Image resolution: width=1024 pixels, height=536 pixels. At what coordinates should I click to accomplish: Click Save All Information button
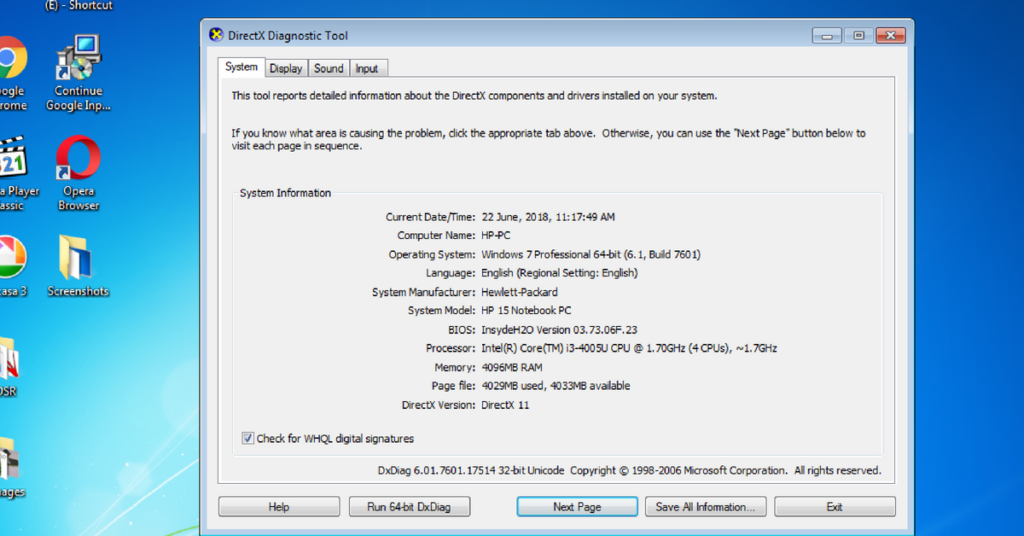(705, 507)
